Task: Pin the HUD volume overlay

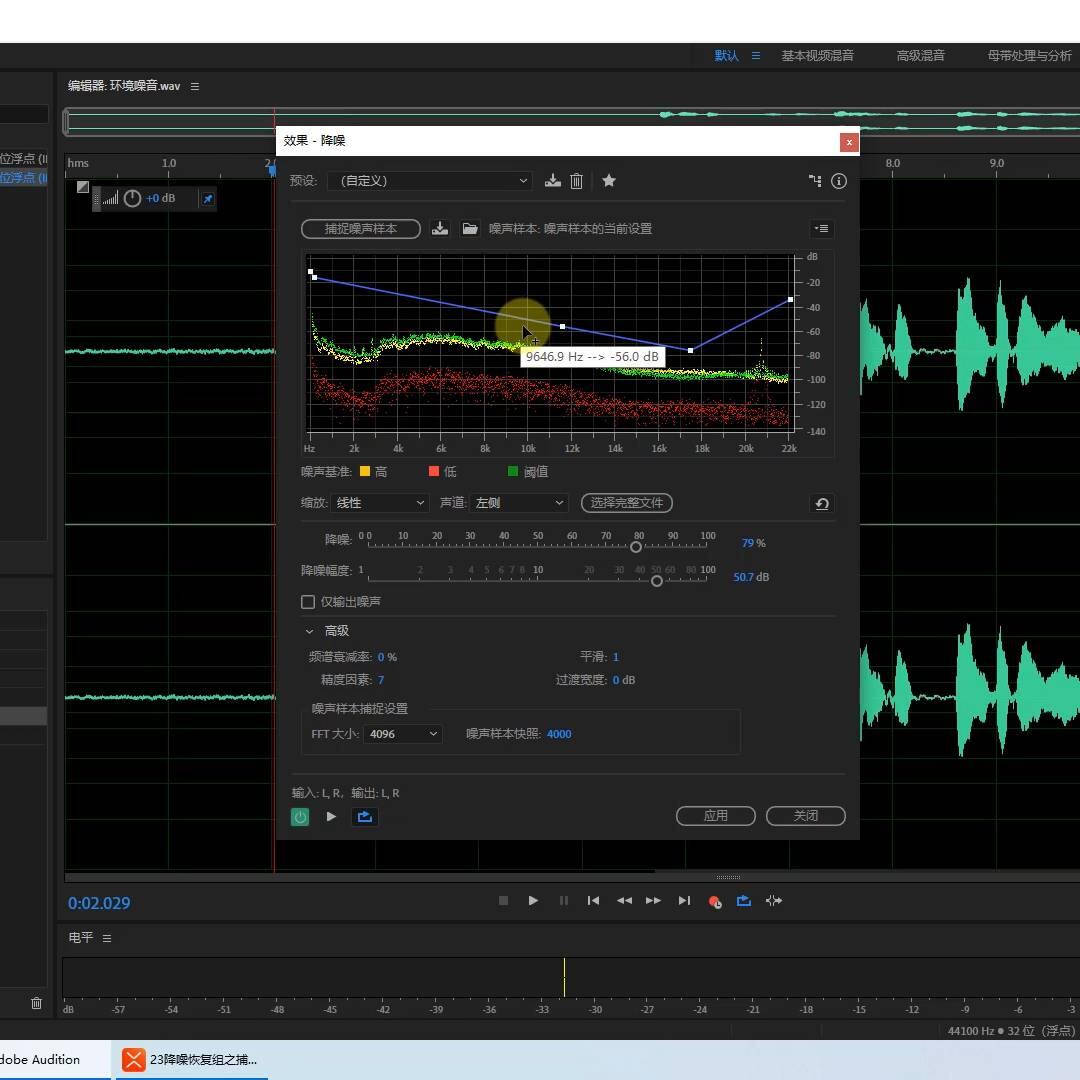Action: click(207, 198)
